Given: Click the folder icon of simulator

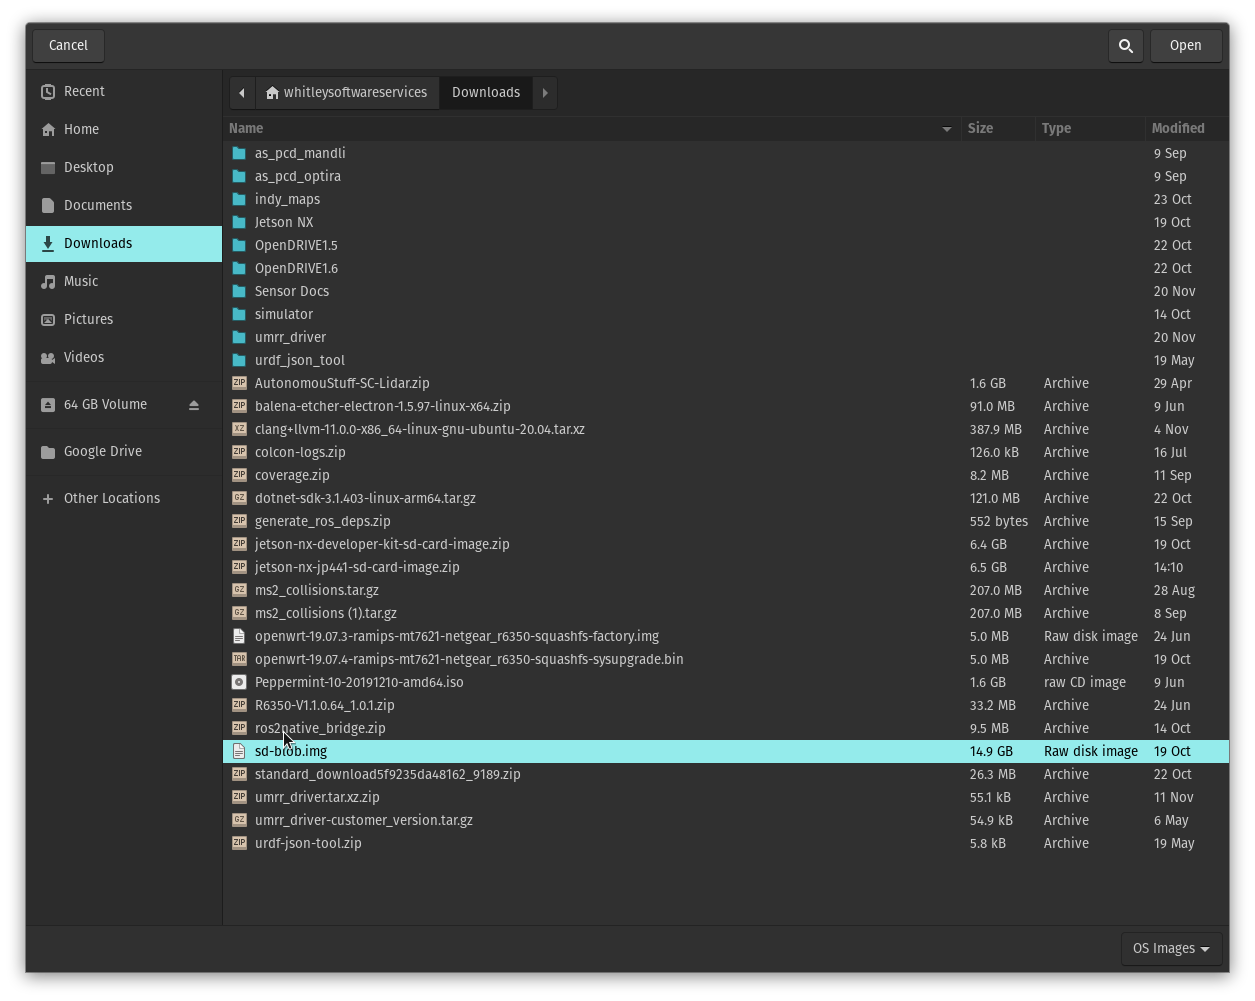Looking at the screenshot, I should click(x=239, y=314).
